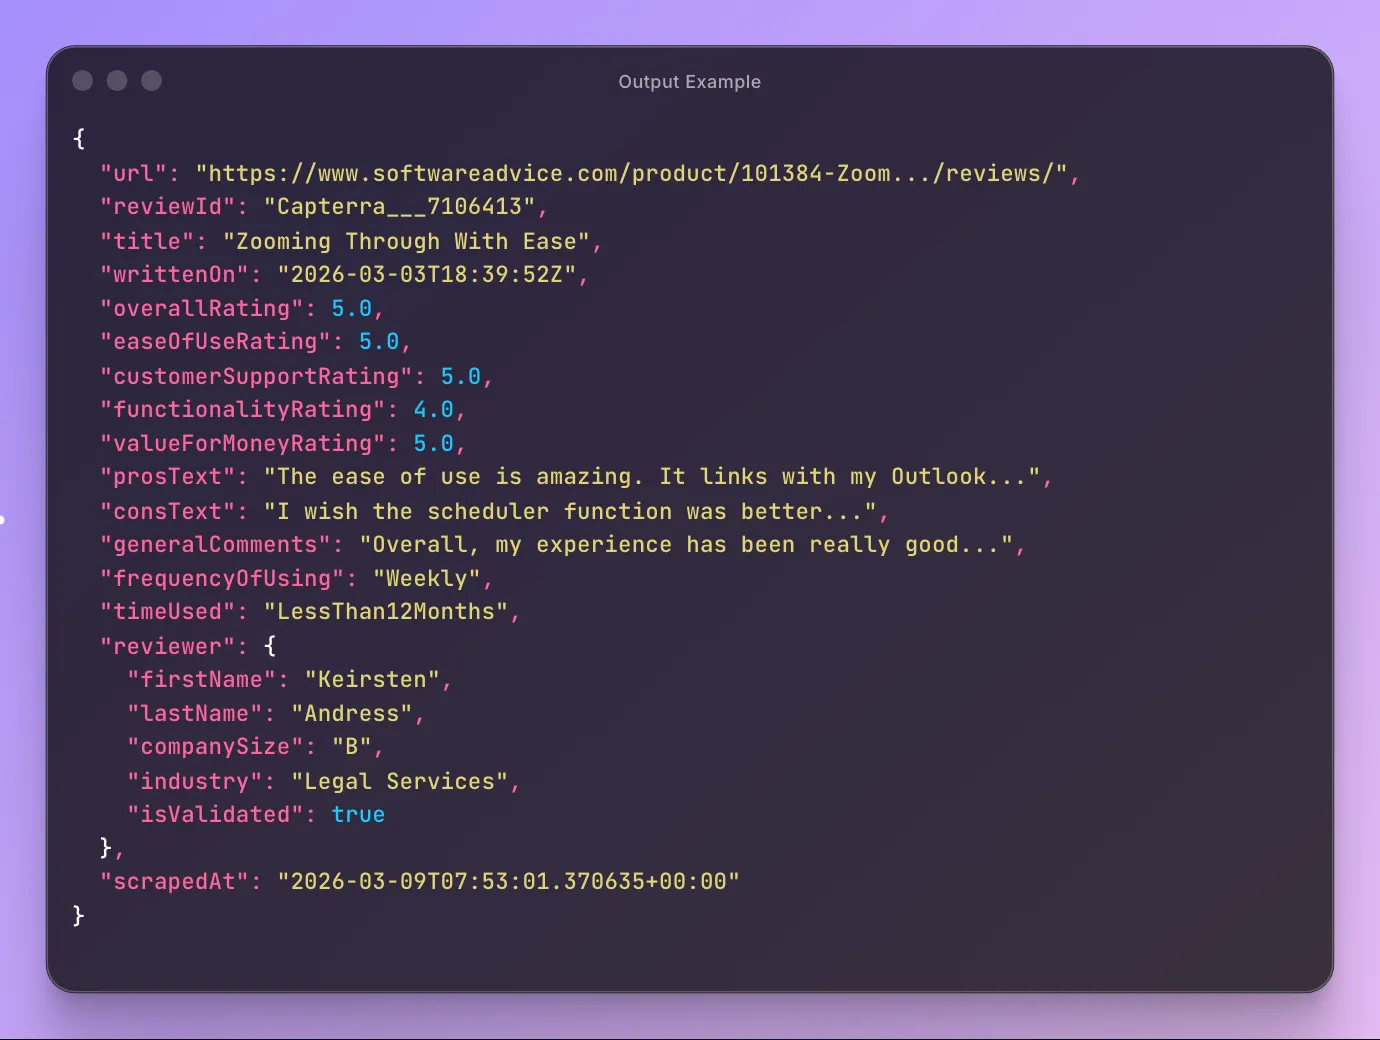This screenshot has height=1040, width=1380.
Task: Click the opening brace at the top
Action: [x=78, y=139]
